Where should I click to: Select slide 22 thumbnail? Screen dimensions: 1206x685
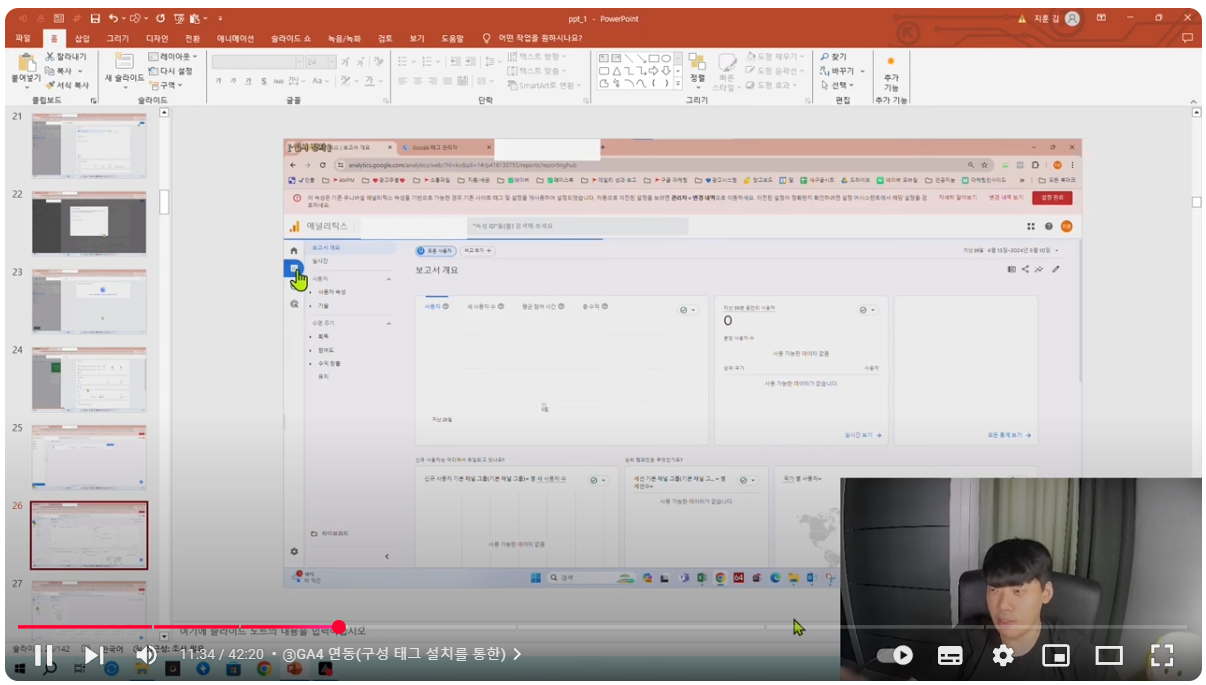click(x=89, y=224)
